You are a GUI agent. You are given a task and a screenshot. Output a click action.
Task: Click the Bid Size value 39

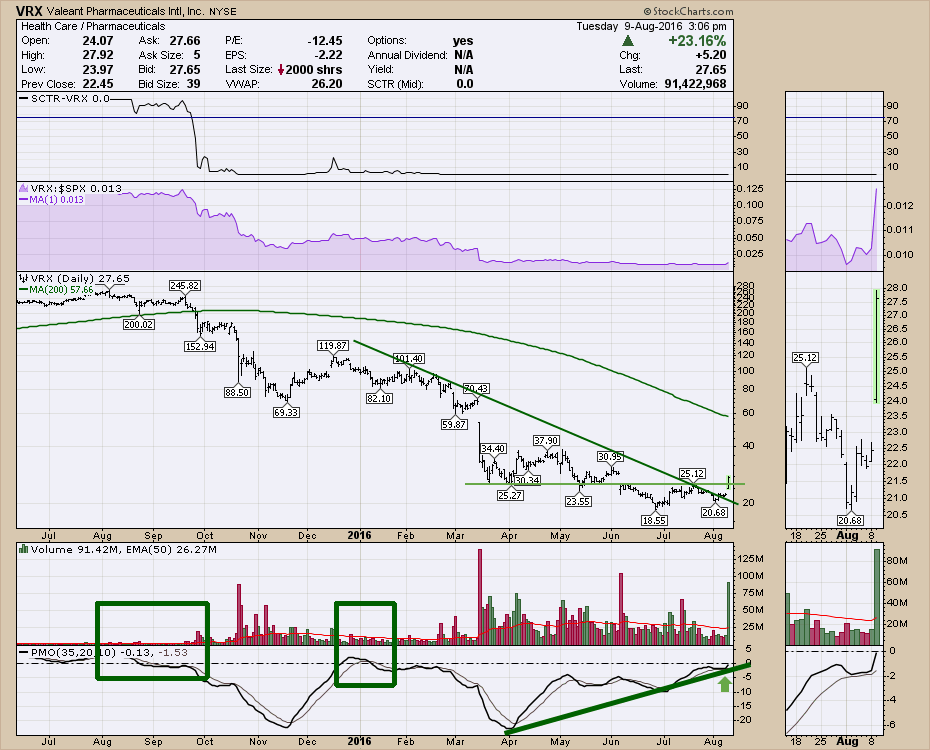193,84
